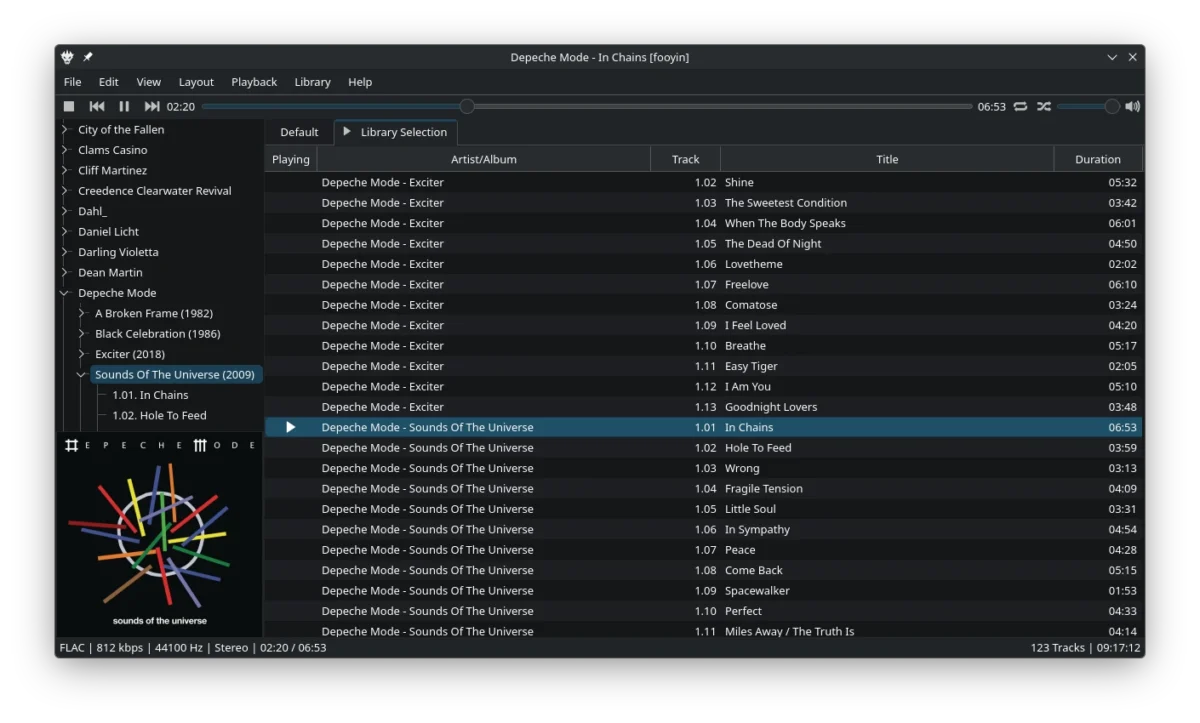The height and width of the screenshot is (723, 1200).
Task: Collapse the Sounds Of The Universe (2009) album
Action: pyautogui.click(x=82, y=374)
